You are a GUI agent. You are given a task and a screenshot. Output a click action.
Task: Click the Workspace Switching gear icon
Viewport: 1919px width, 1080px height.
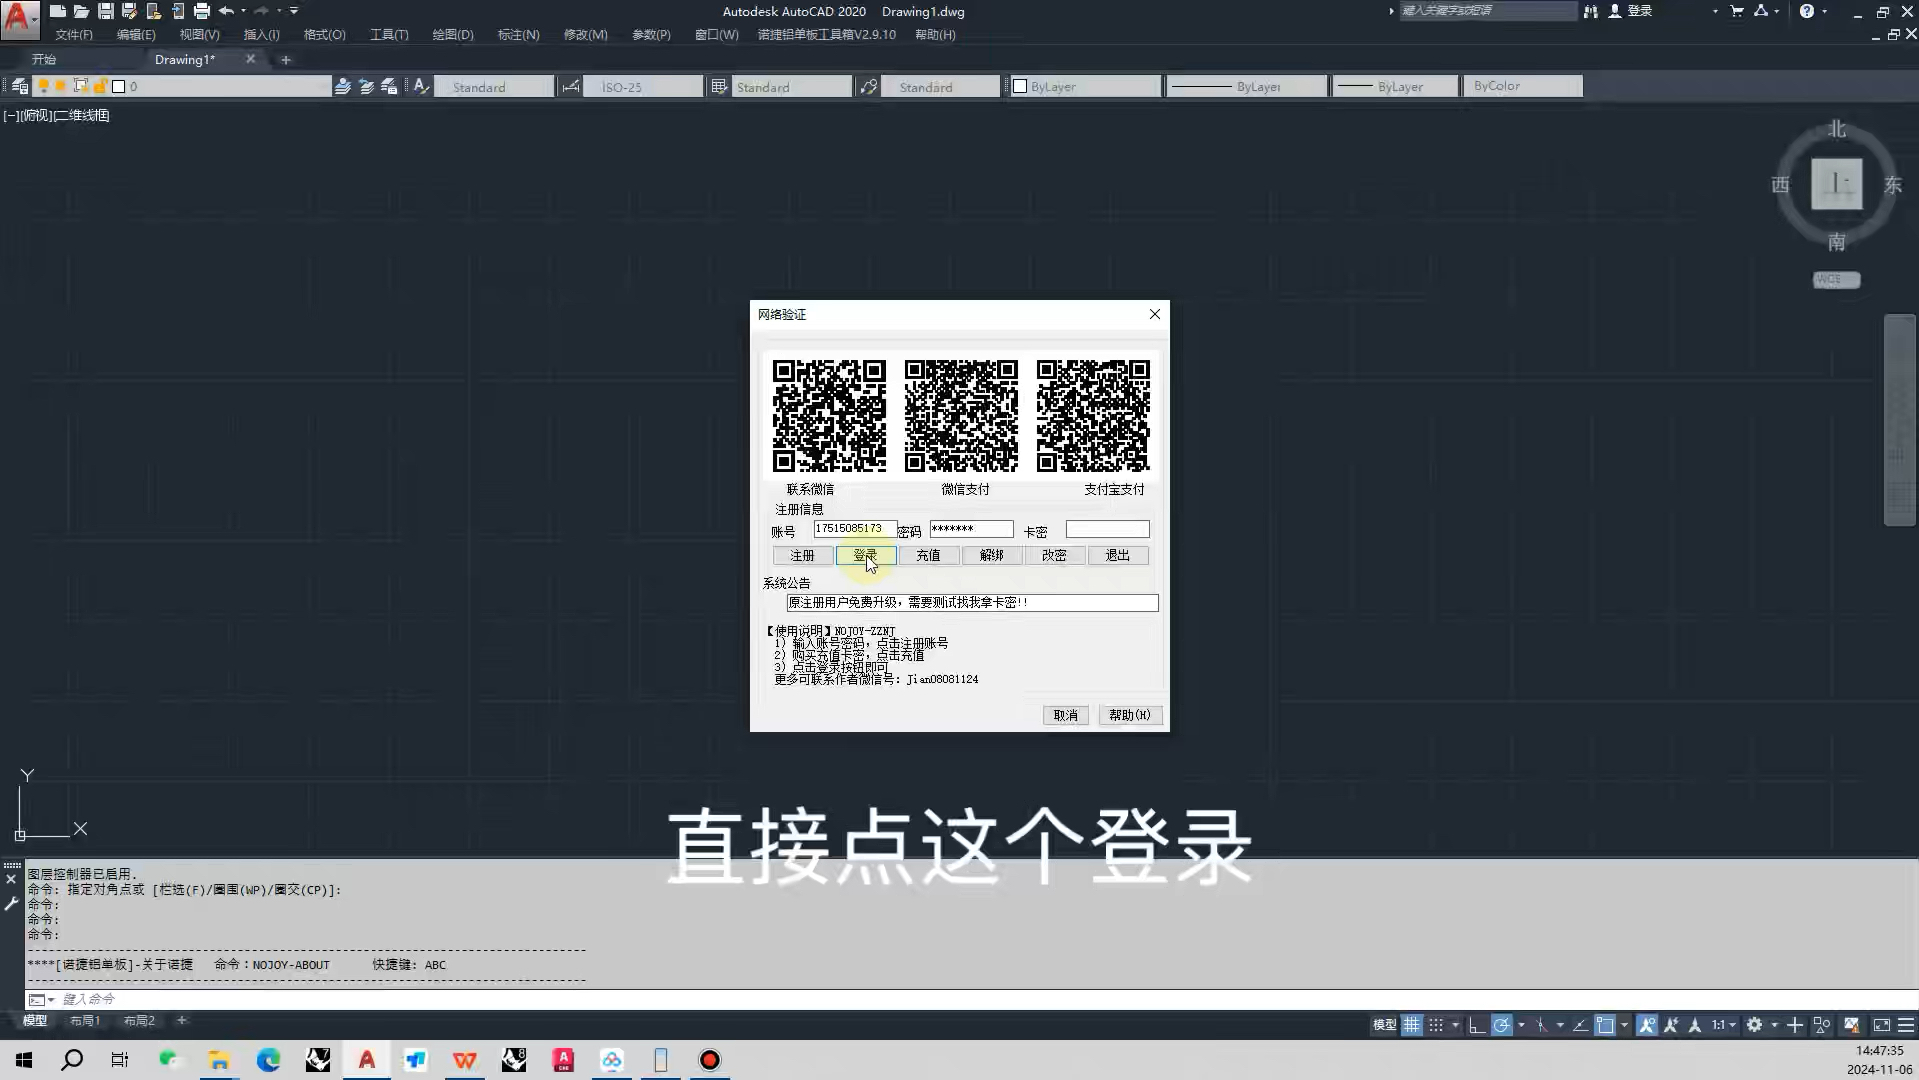click(x=1754, y=1025)
